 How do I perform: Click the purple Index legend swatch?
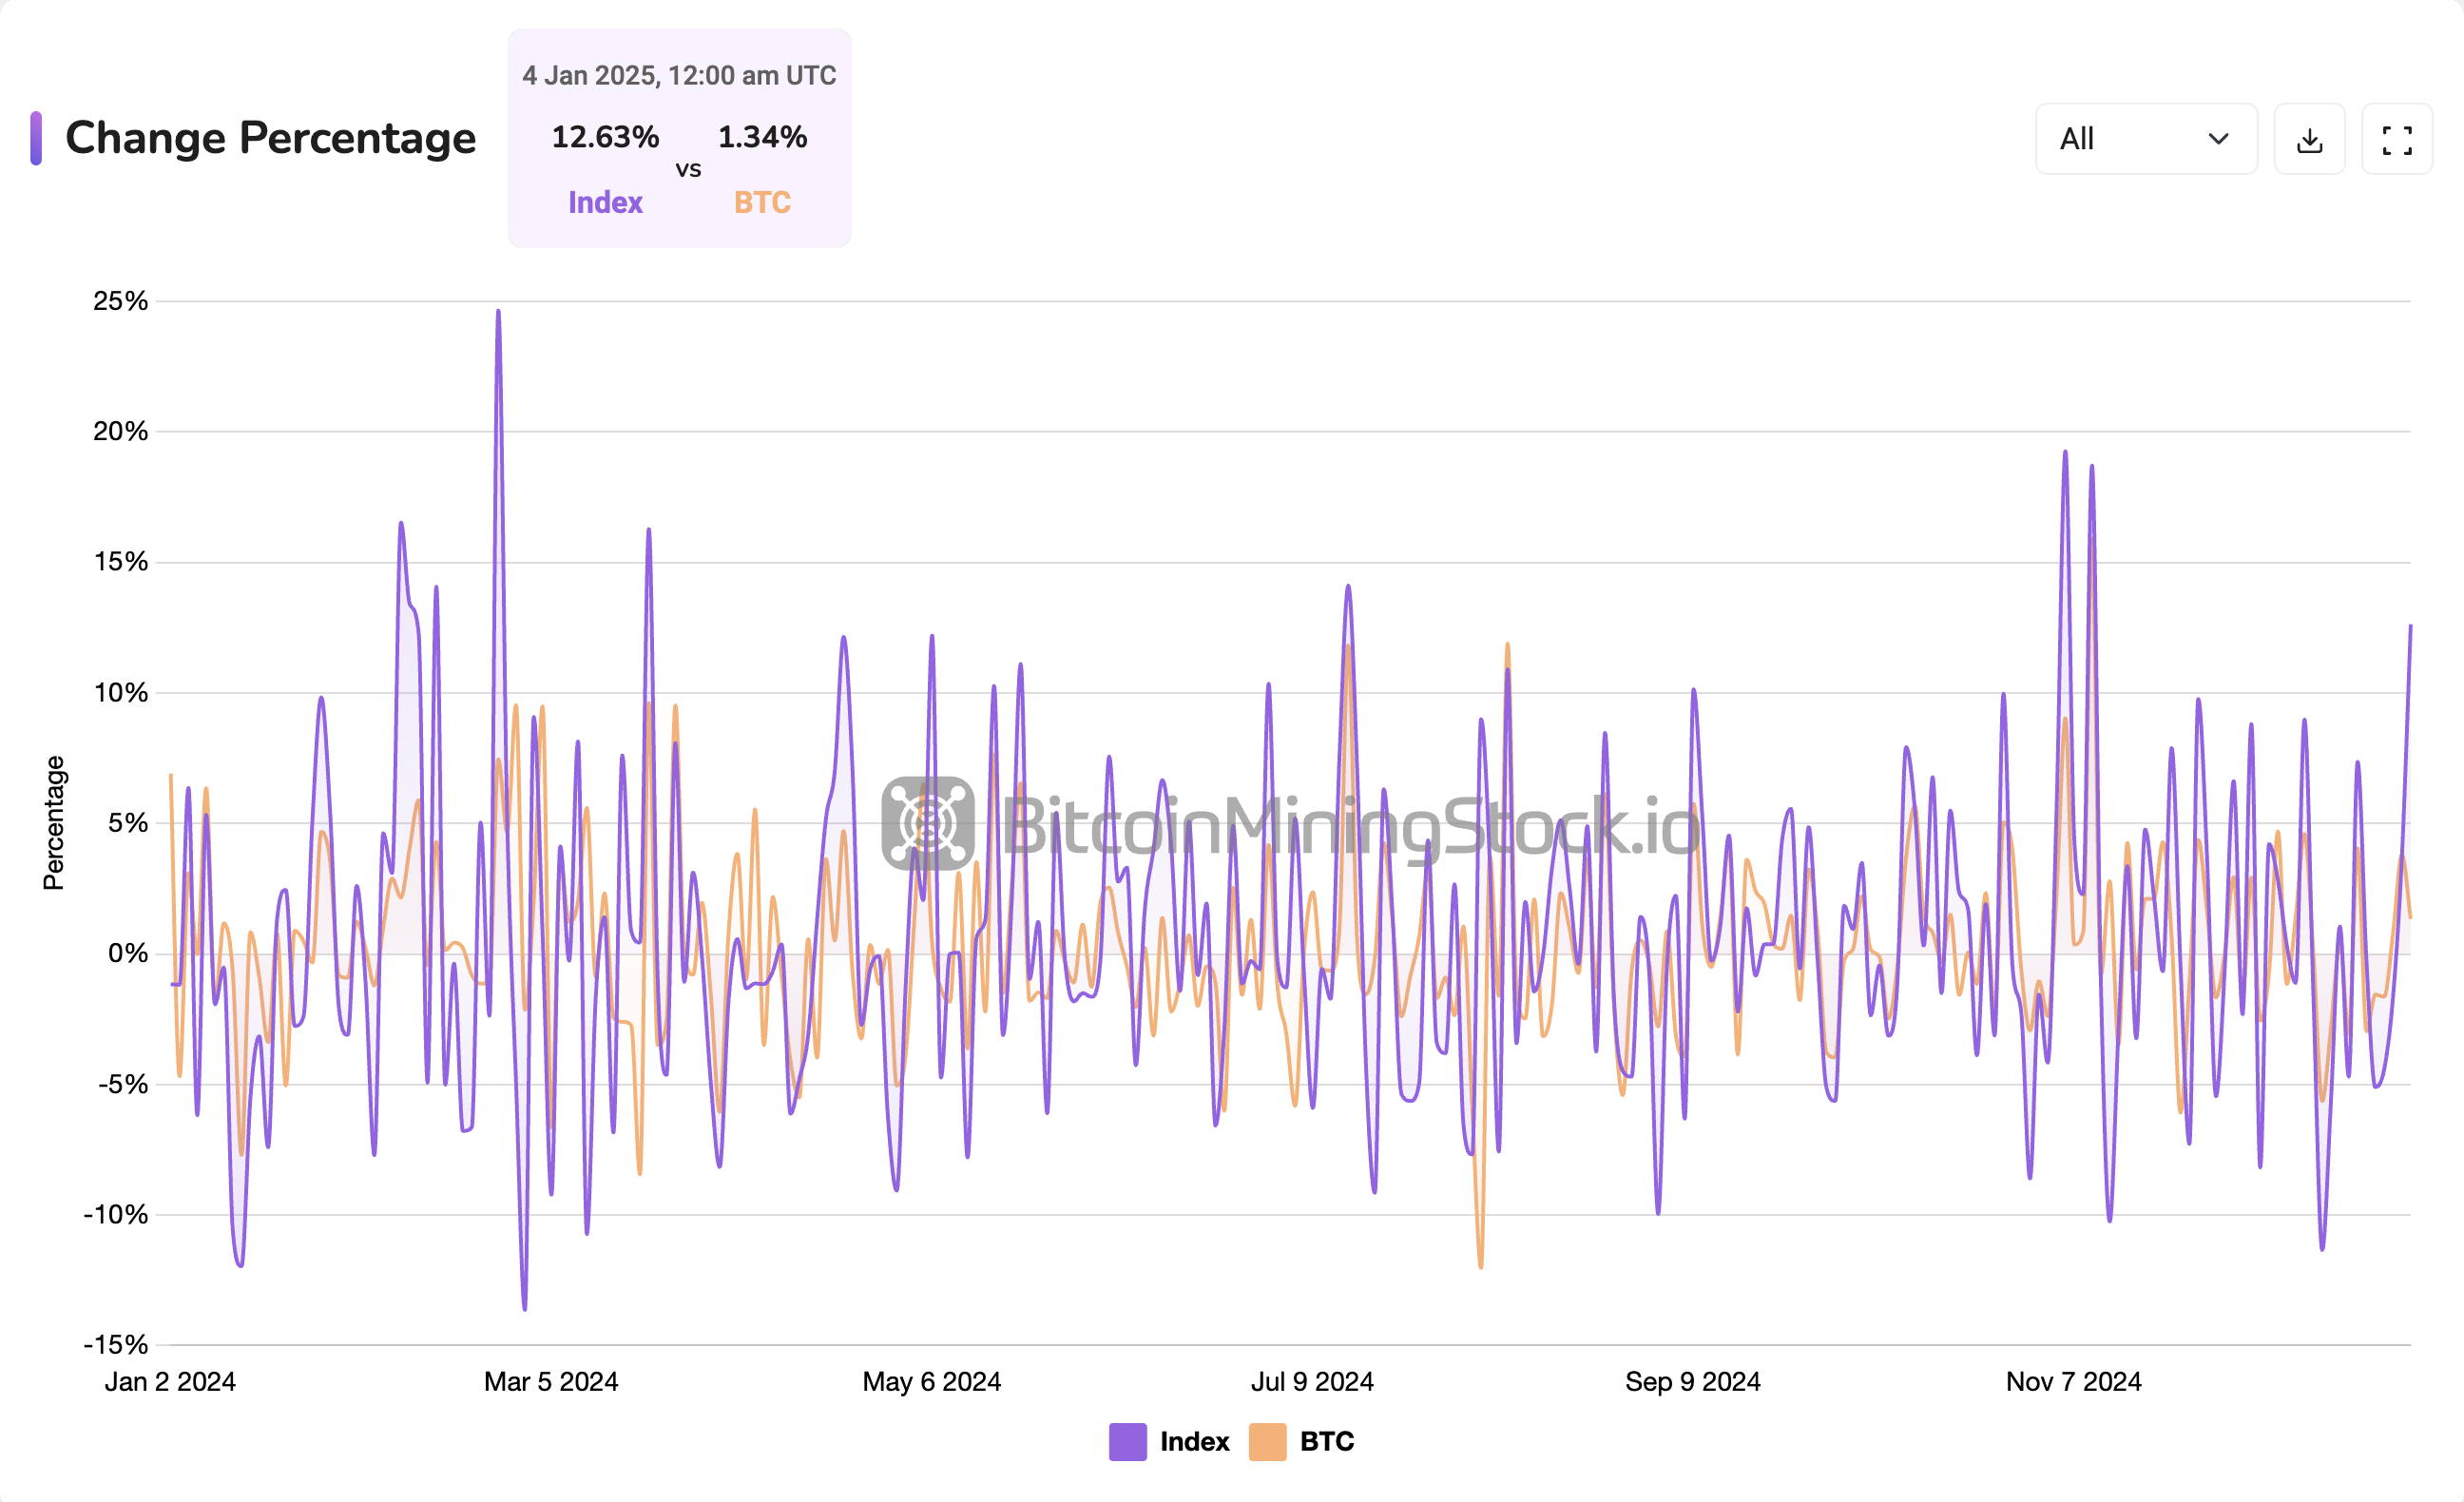(1127, 1441)
